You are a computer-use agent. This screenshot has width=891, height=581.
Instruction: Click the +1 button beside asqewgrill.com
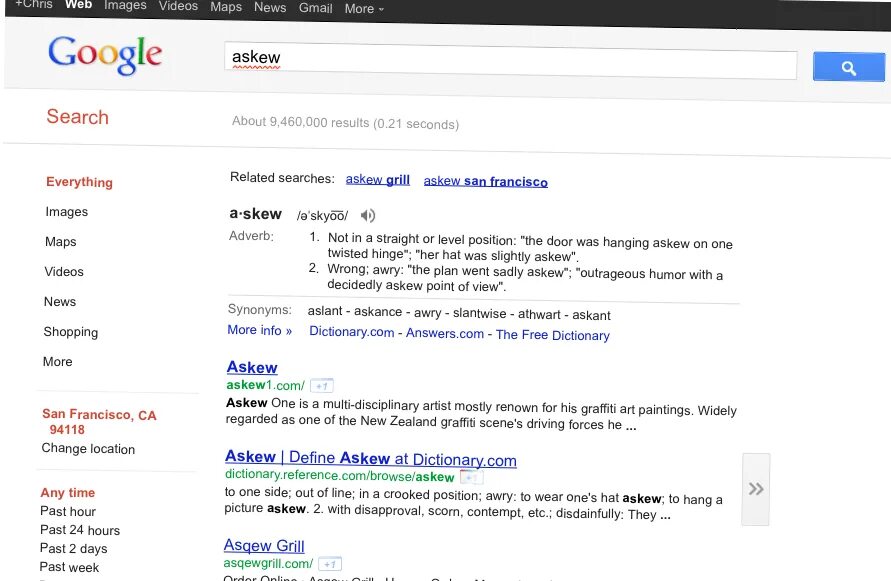330,564
